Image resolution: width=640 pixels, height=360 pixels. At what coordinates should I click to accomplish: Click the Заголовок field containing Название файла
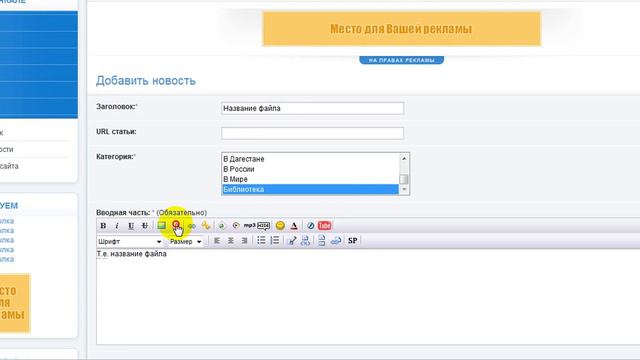click(313, 108)
